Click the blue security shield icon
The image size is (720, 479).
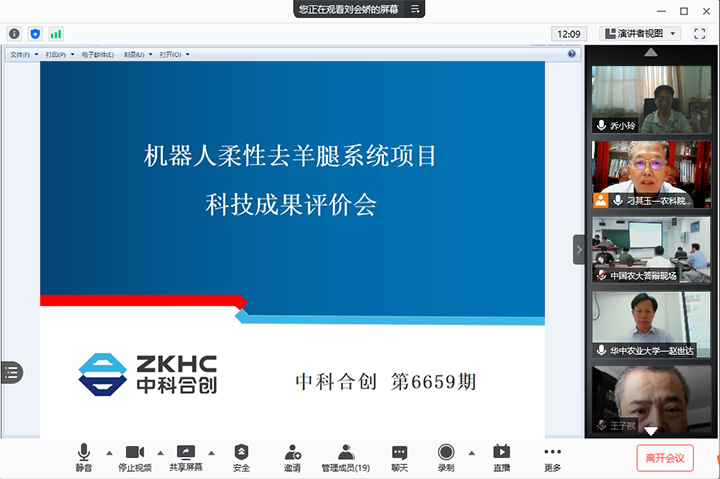(35, 34)
